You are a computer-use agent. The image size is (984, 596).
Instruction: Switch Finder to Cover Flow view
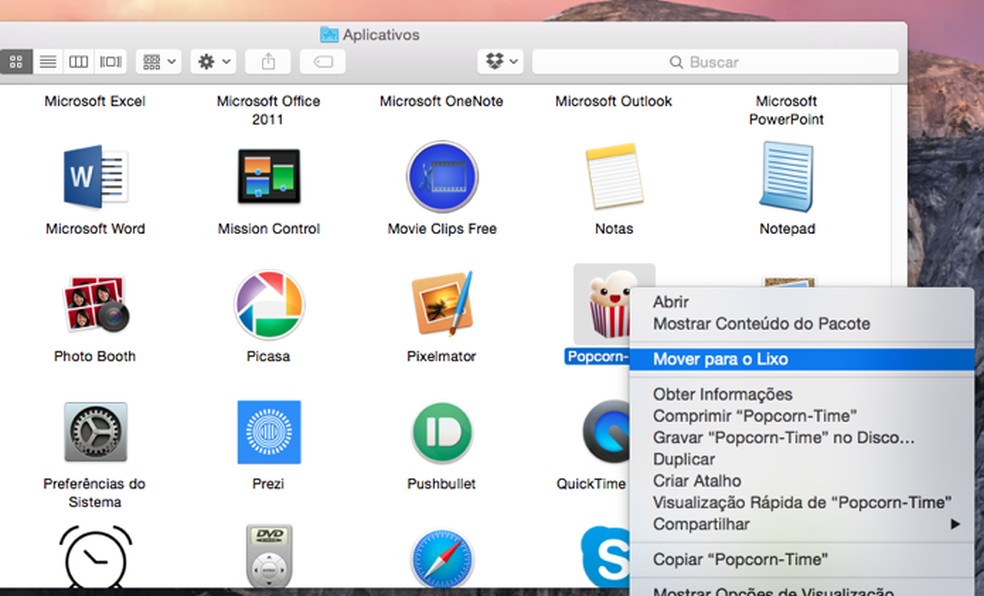pos(110,61)
